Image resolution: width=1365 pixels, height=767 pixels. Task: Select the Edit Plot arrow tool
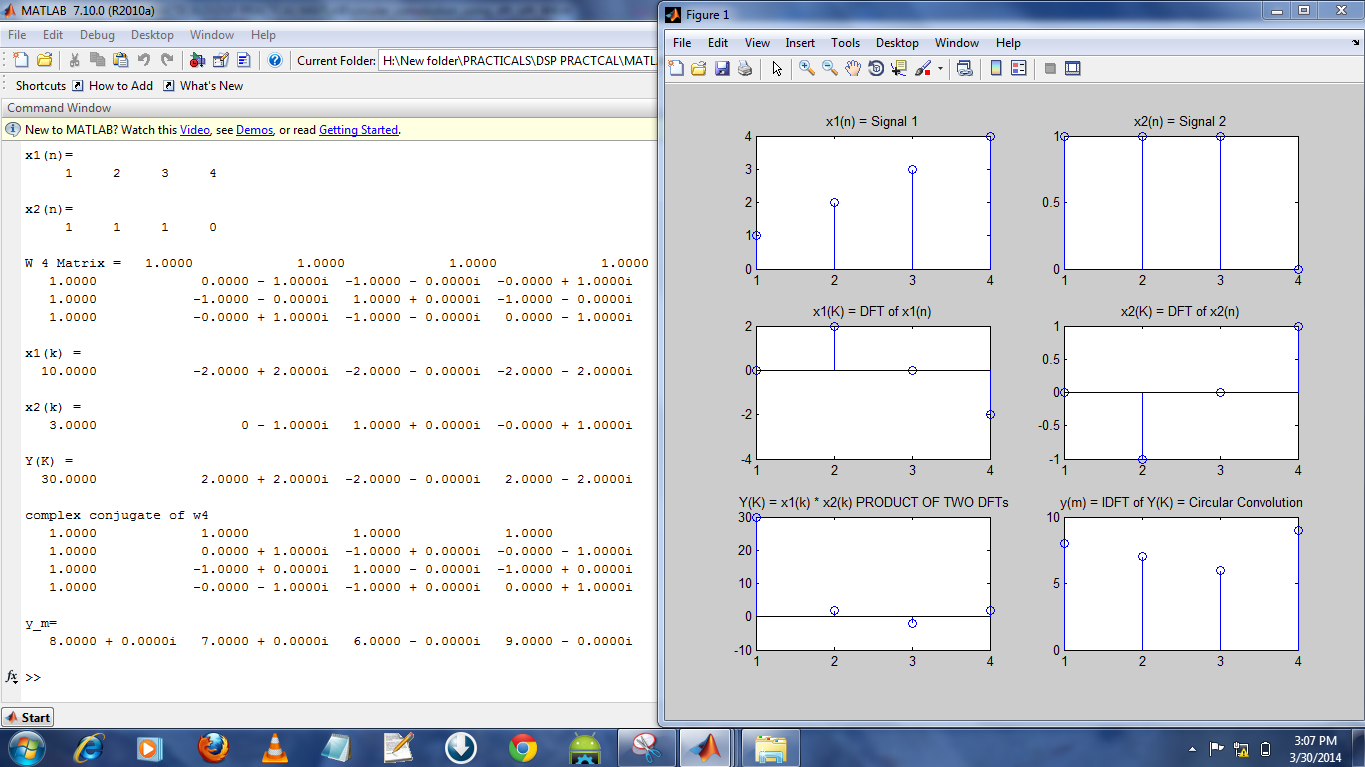click(777, 68)
